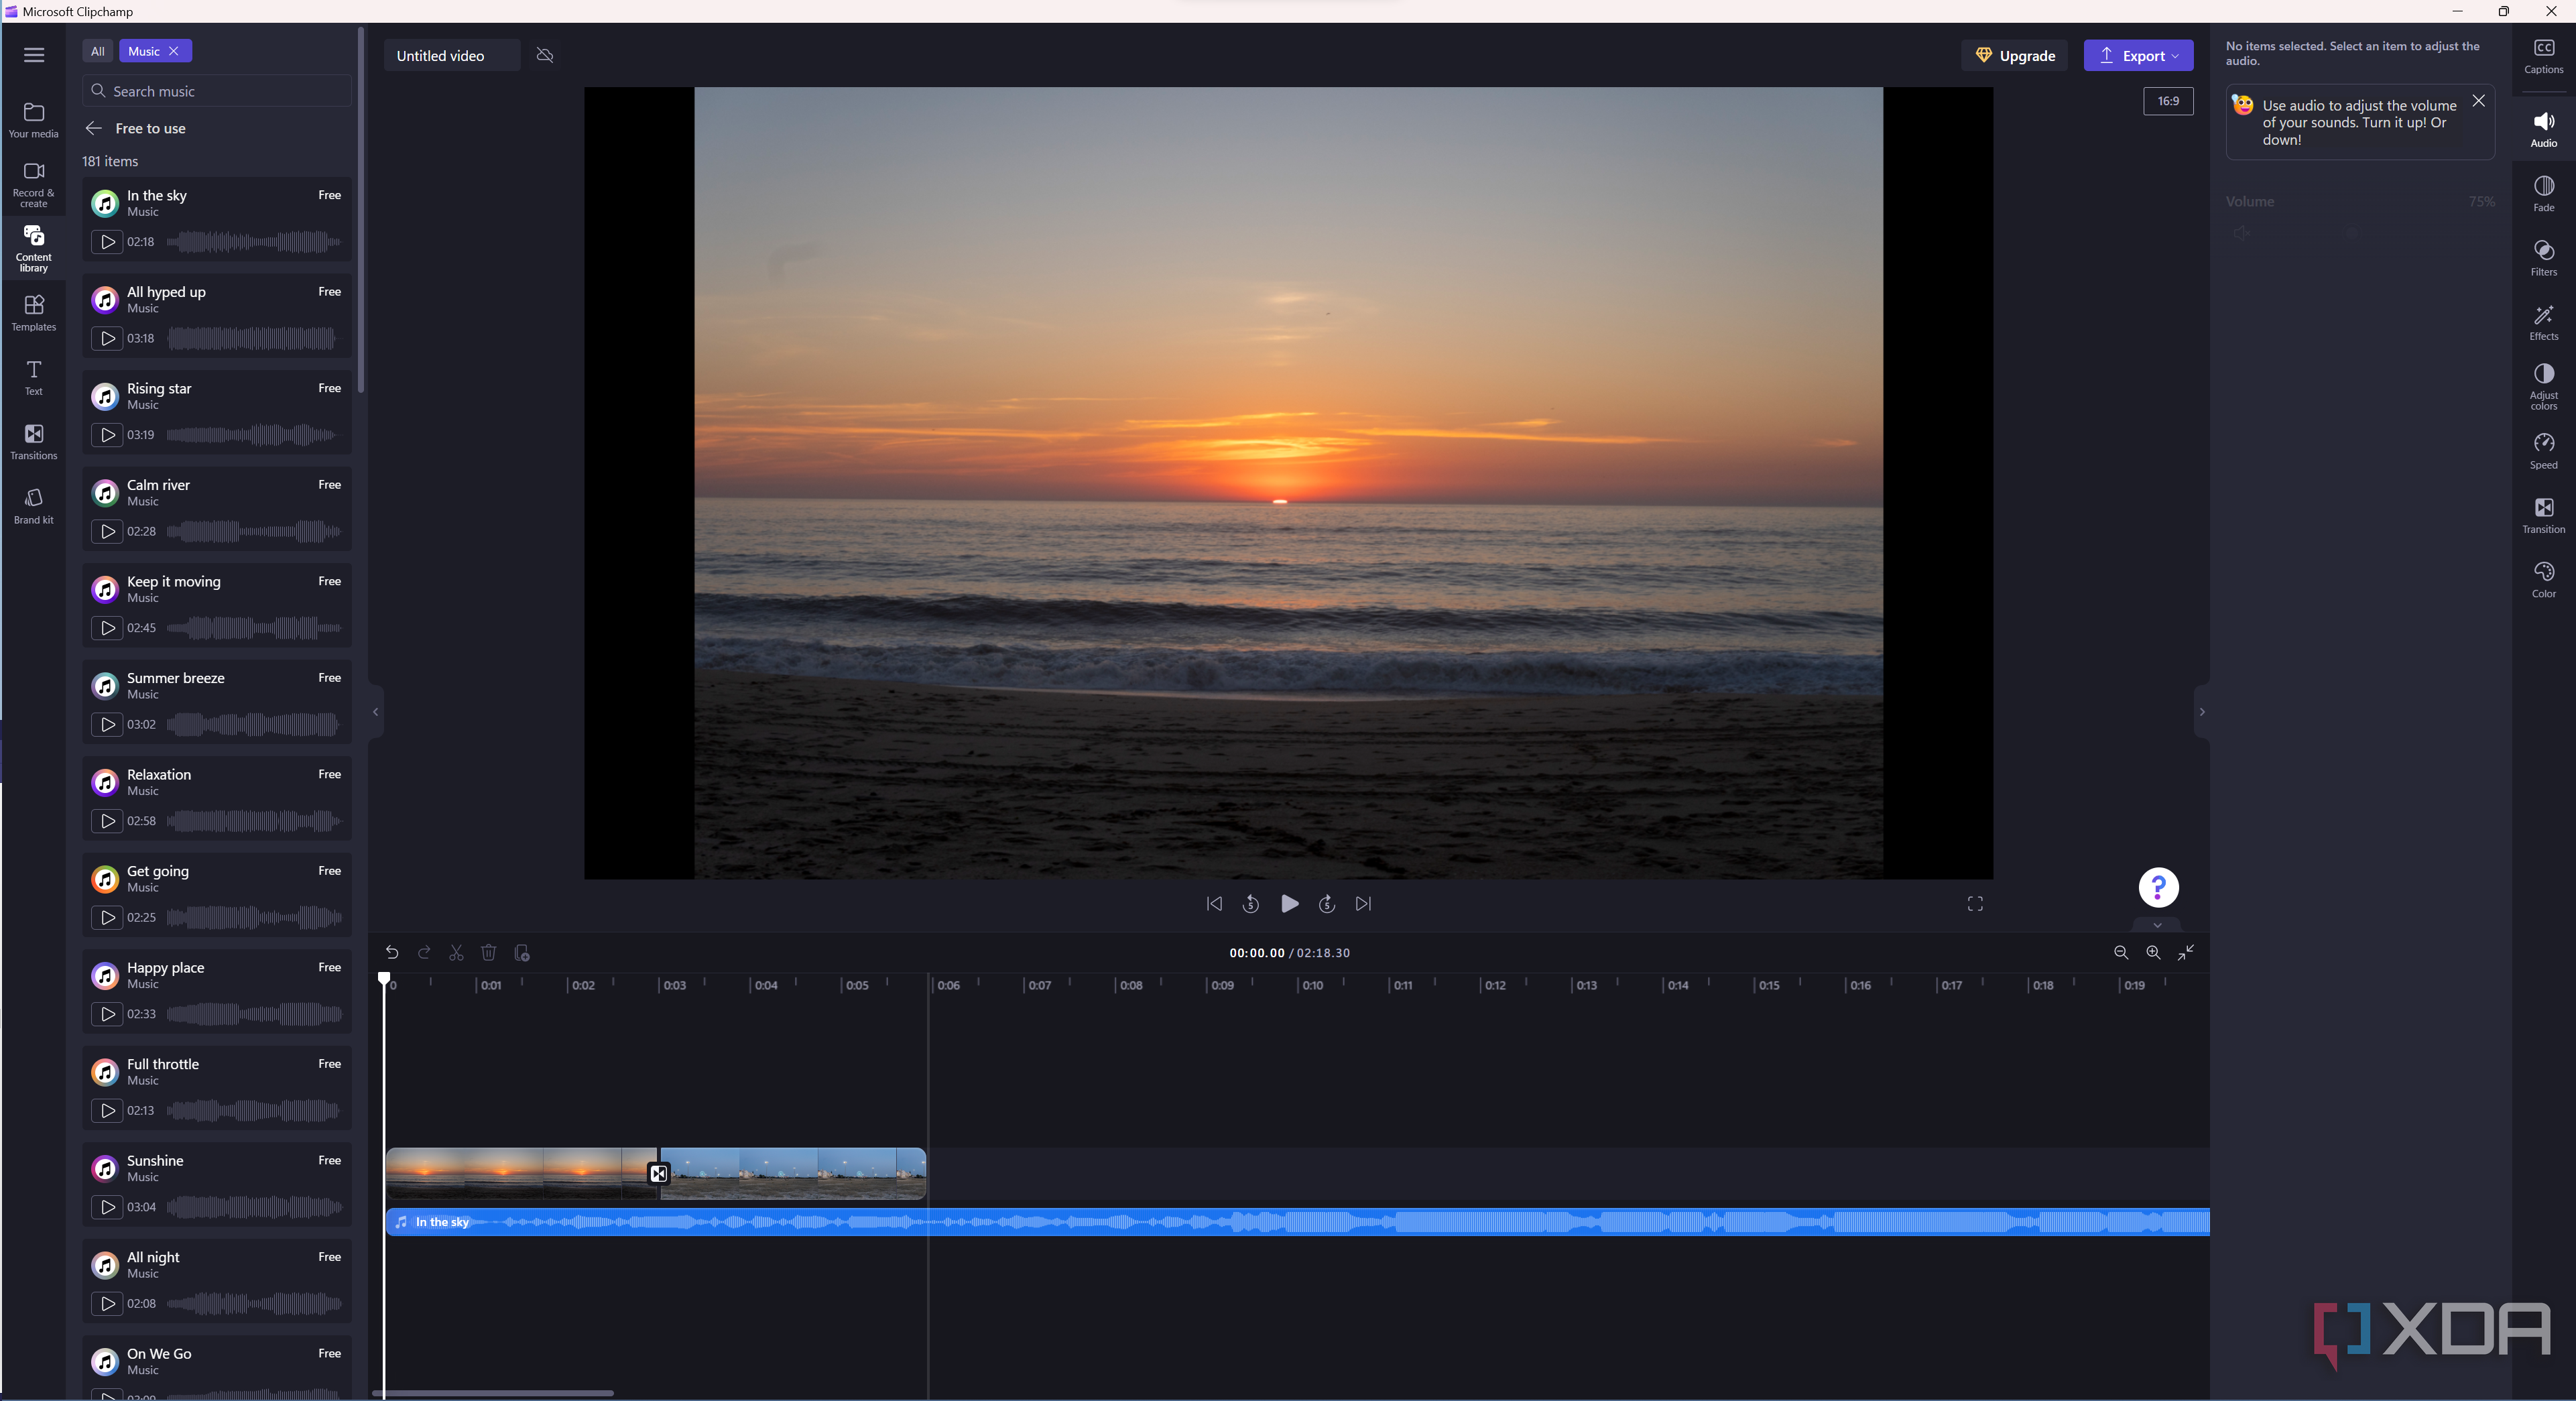Open the hamburger menu
The image size is (2576, 1401).
tap(34, 55)
